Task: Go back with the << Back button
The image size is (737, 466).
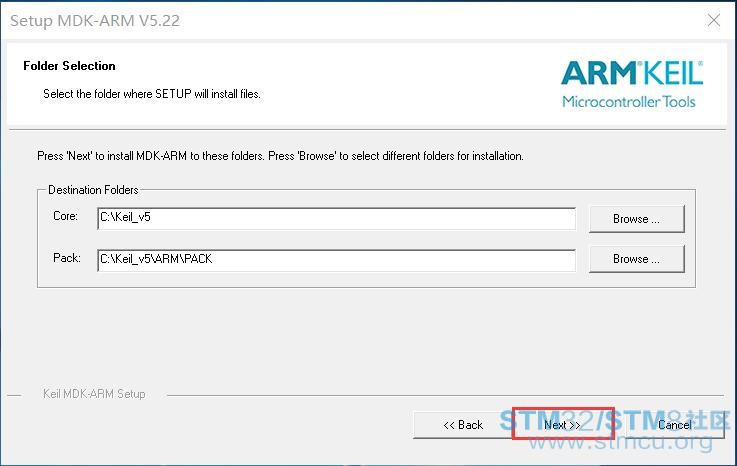Action: [463, 425]
